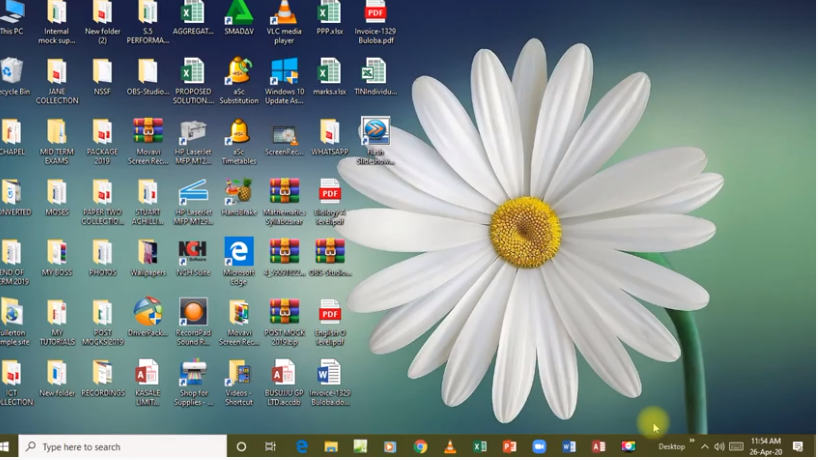
Task: Click the NCH Suite desktop icon
Action: (193, 252)
